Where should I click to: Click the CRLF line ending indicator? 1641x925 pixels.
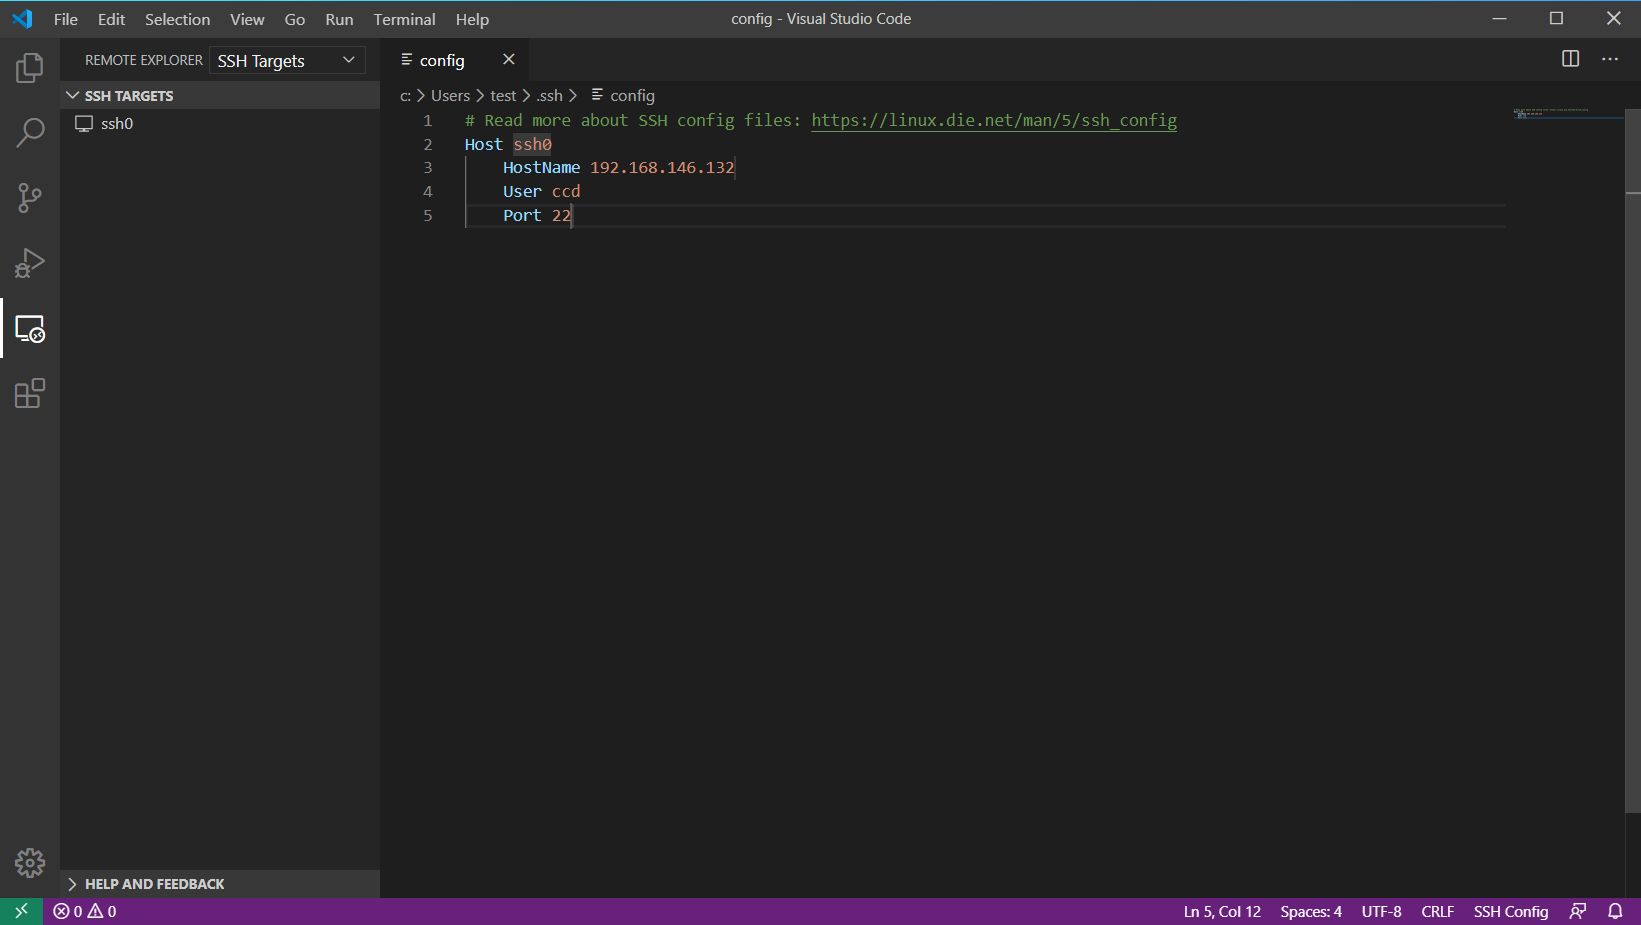click(x=1437, y=911)
